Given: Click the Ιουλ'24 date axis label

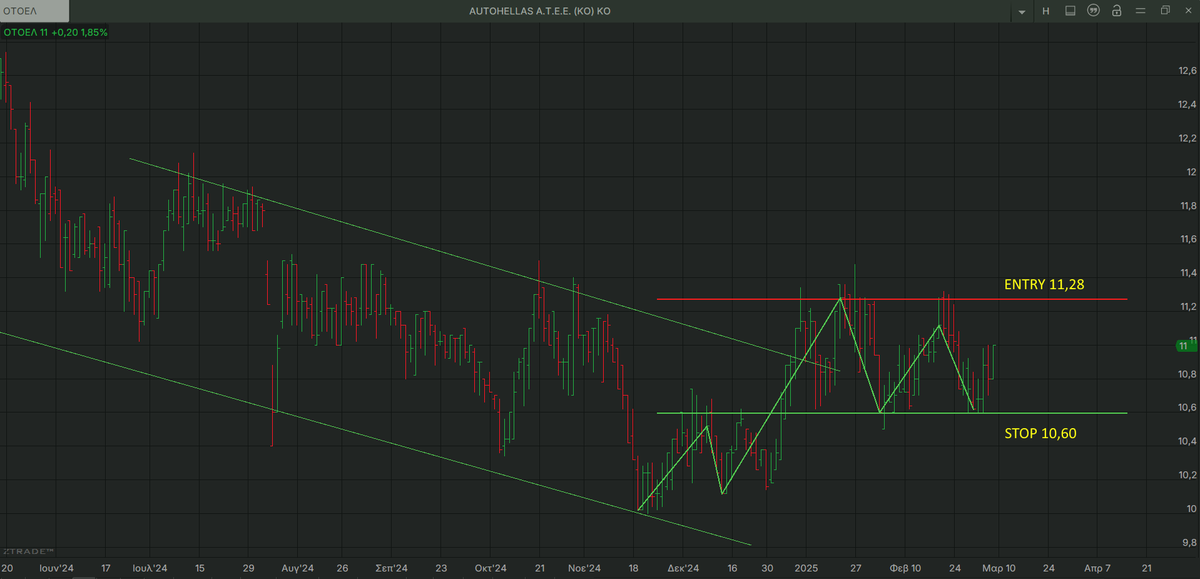Looking at the screenshot, I should point(149,567).
